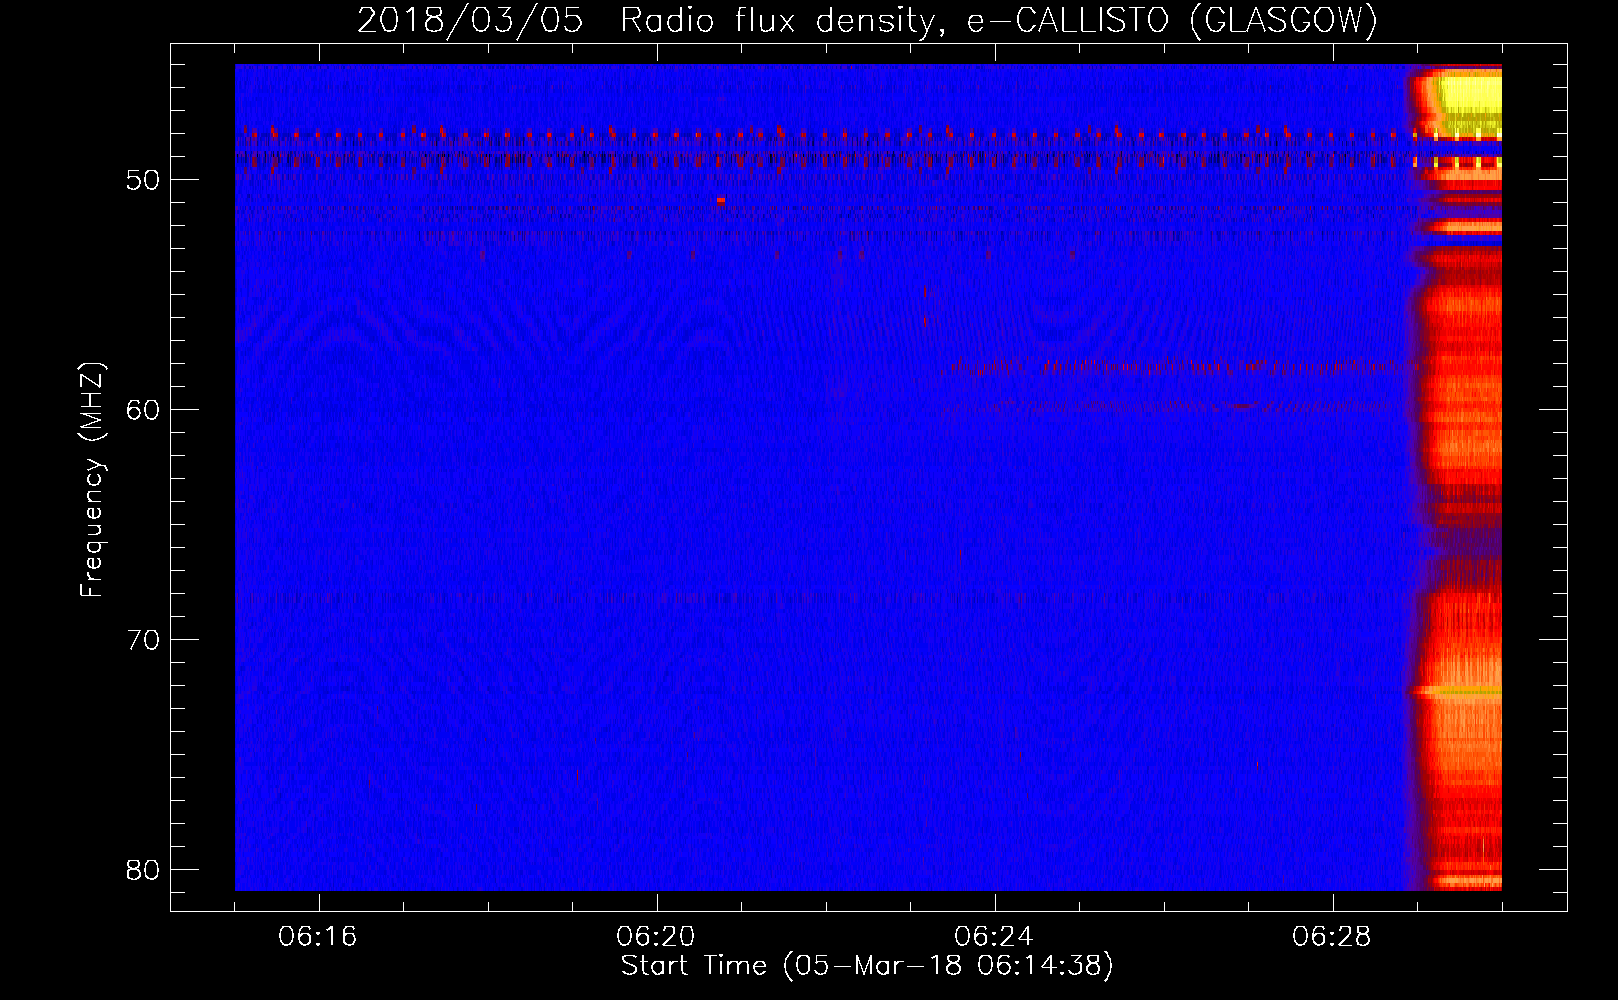1618x1000 pixels.
Task: Click the 06:28 time tick label
Action: [1331, 937]
